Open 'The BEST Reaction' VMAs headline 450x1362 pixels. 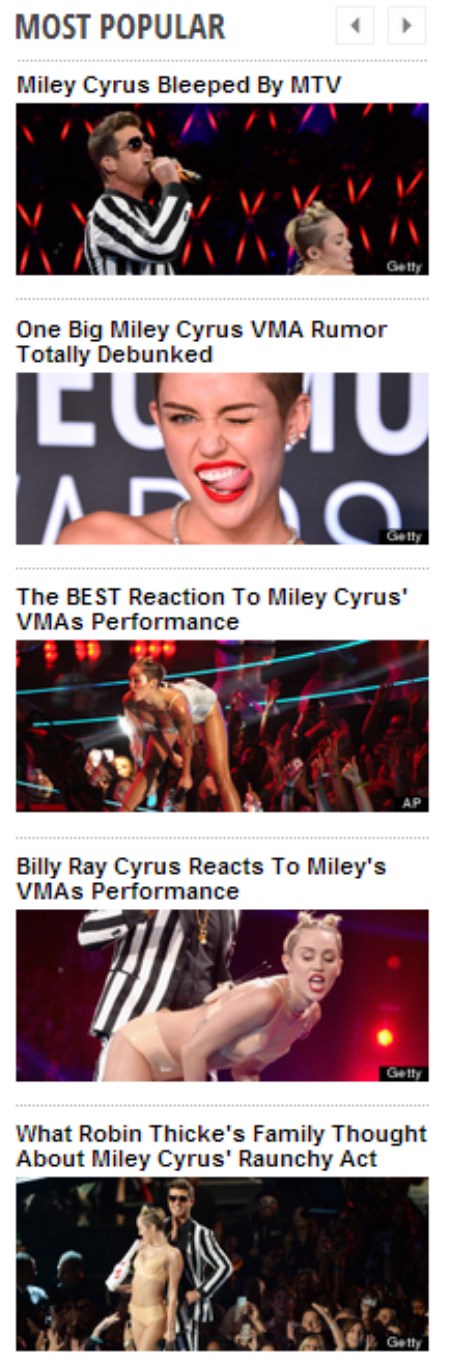tap(212, 609)
